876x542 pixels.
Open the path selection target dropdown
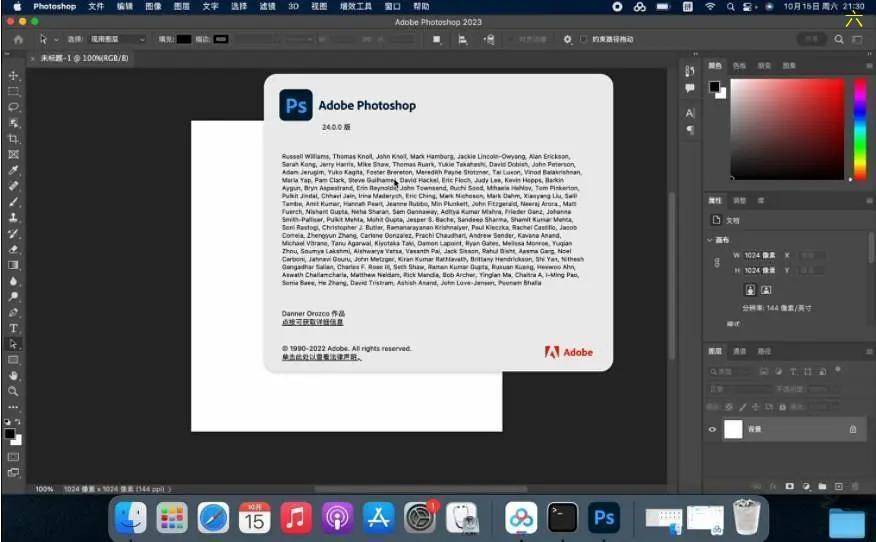(x=118, y=39)
